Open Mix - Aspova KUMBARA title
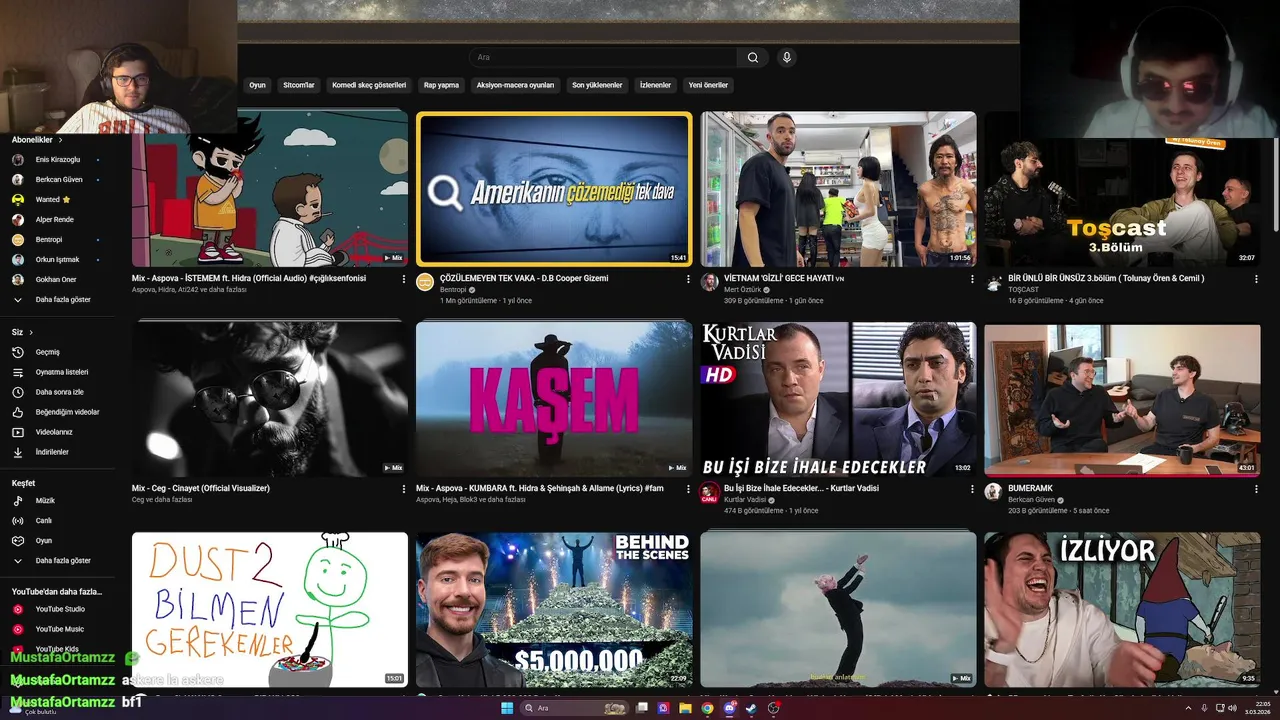 click(x=540, y=488)
